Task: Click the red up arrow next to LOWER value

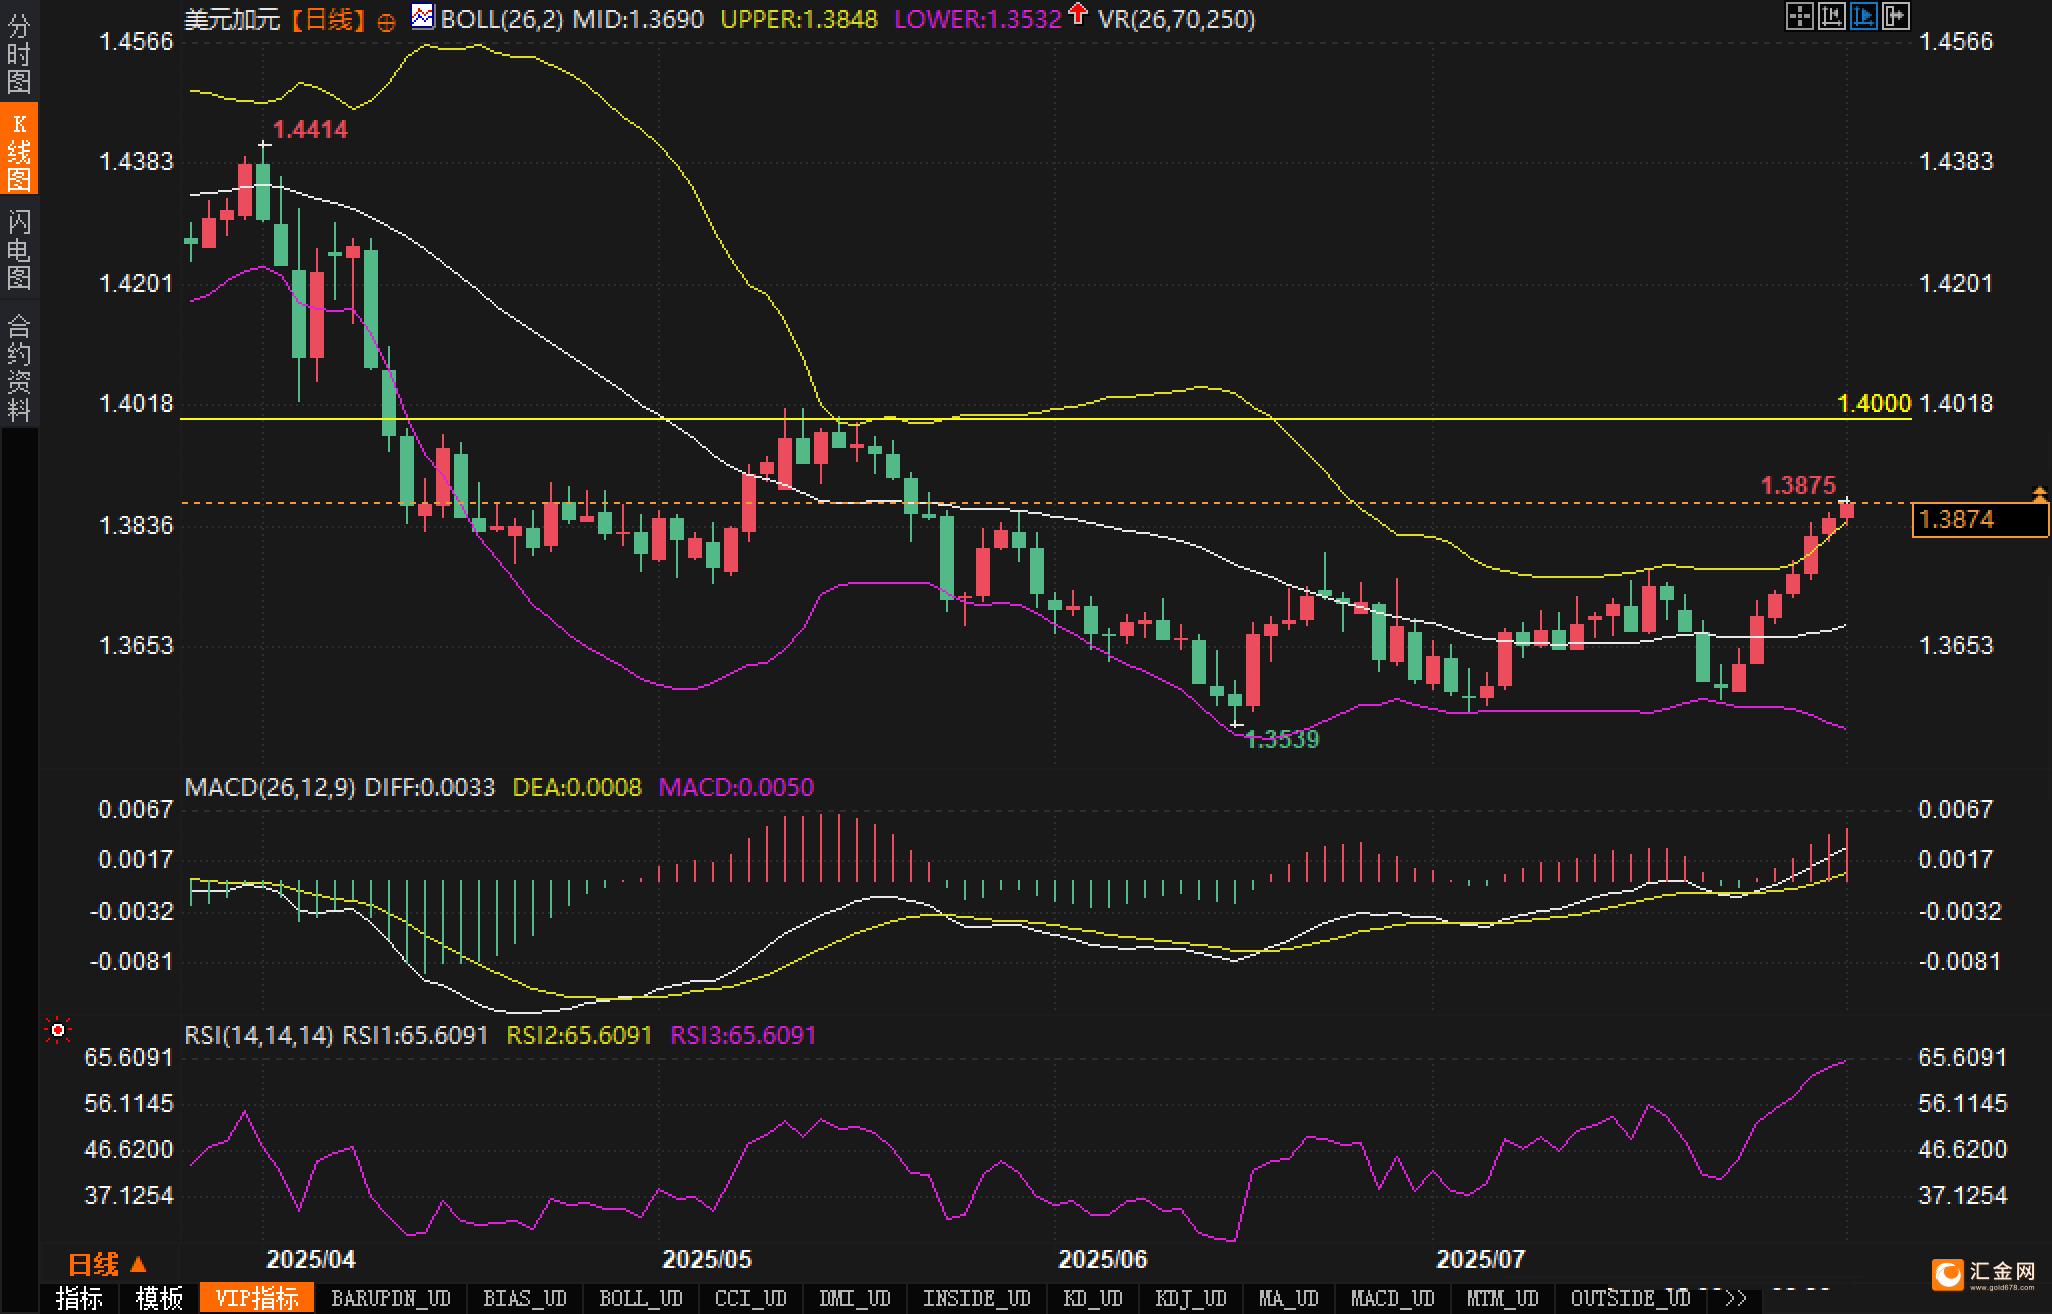Action: pos(1077,14)
